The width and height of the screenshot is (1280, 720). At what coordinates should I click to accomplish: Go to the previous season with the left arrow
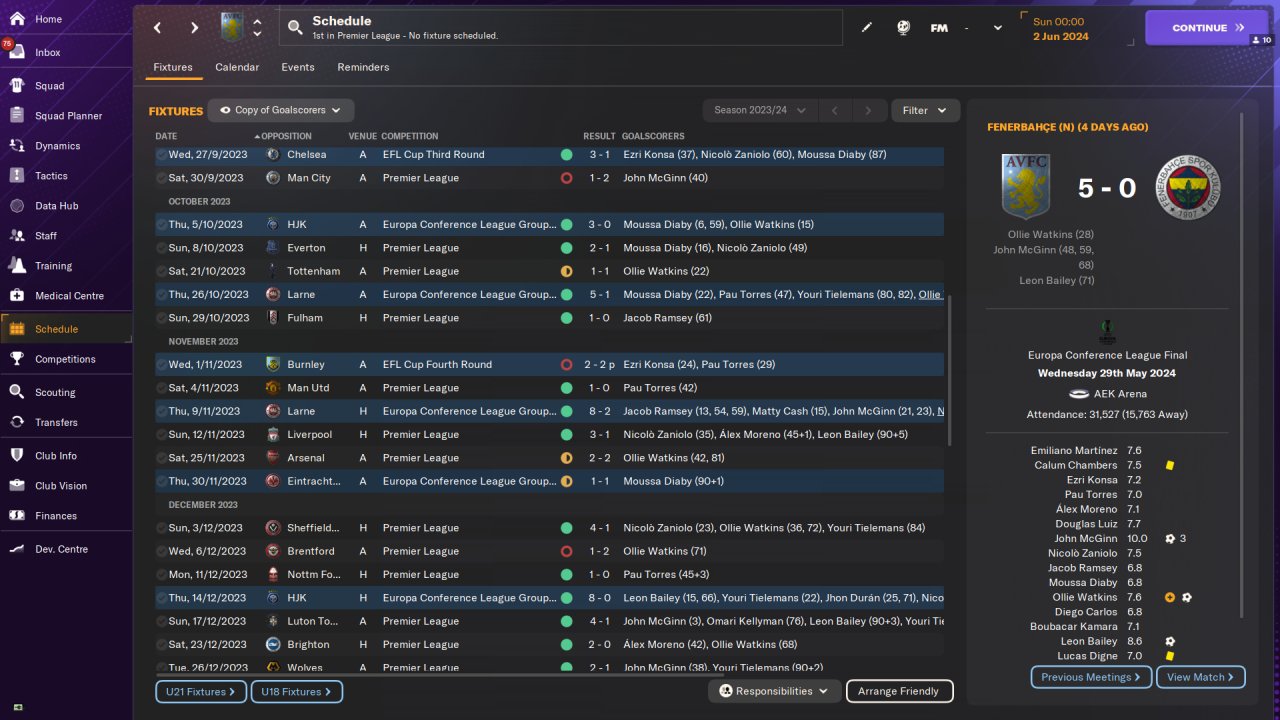click(x=835, y=111)
